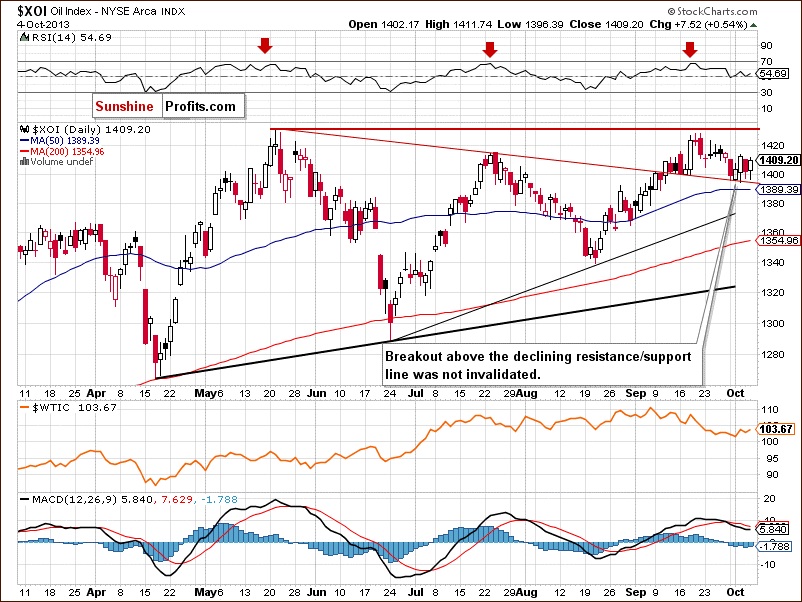Click the -1.788 histogram axis tag

click(775, 547)
